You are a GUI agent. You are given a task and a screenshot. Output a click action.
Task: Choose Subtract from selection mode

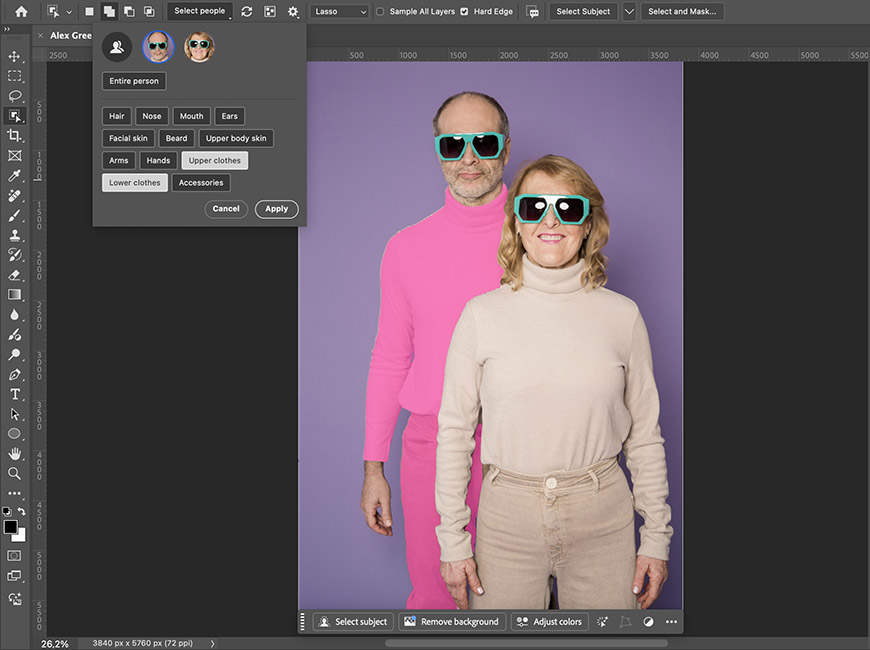tap(129, 11)
